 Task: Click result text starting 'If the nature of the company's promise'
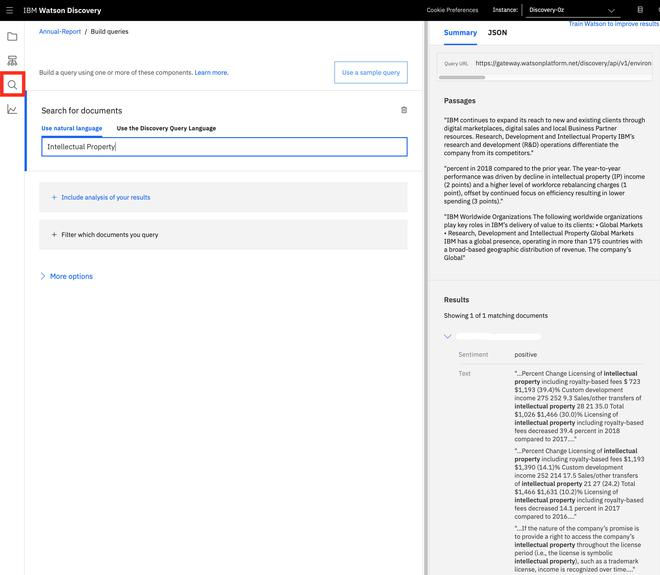(x=578, y=549)
